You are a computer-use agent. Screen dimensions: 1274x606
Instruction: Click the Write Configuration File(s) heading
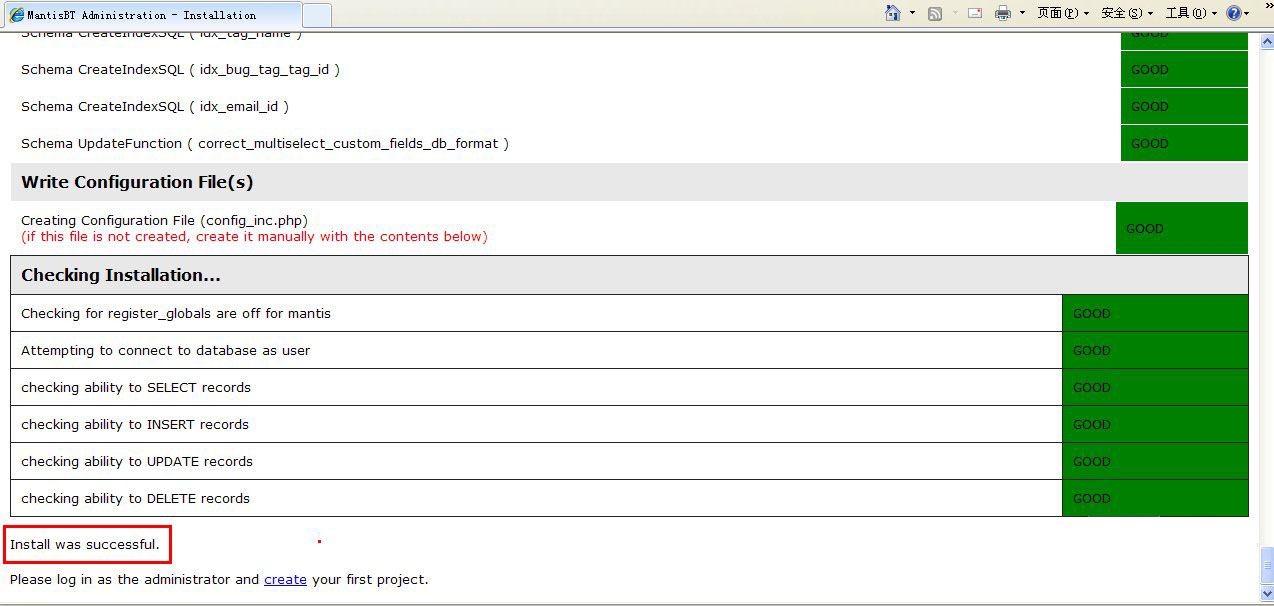pos(137,182)
